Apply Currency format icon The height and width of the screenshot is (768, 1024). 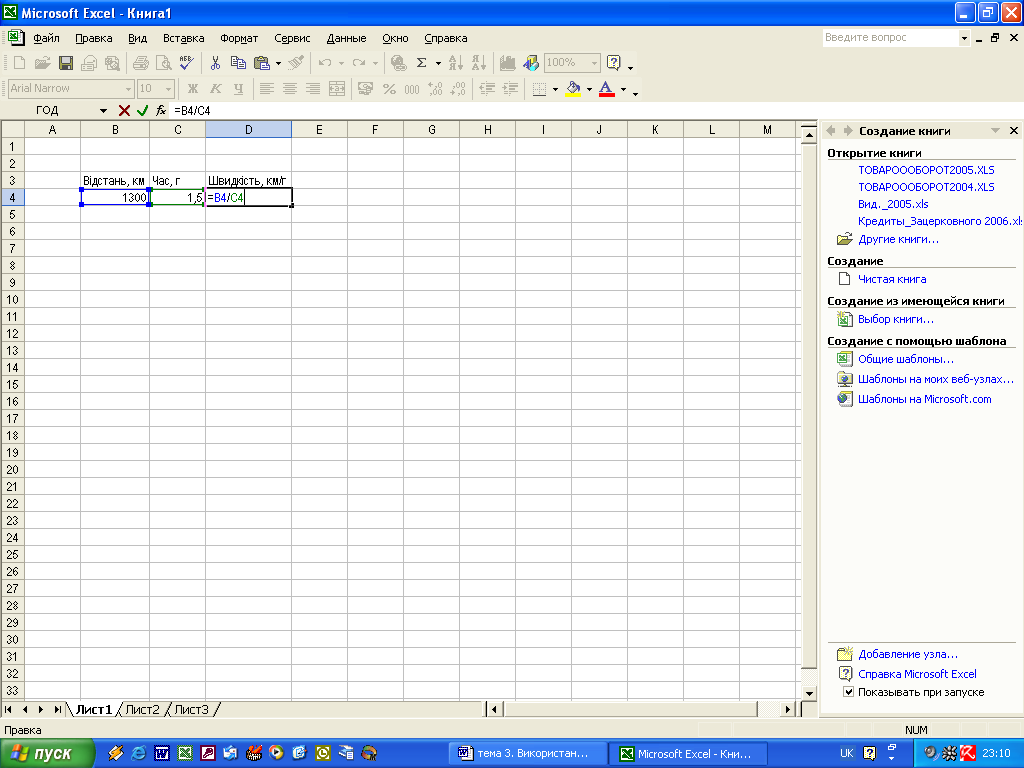(x=366, y=89)
